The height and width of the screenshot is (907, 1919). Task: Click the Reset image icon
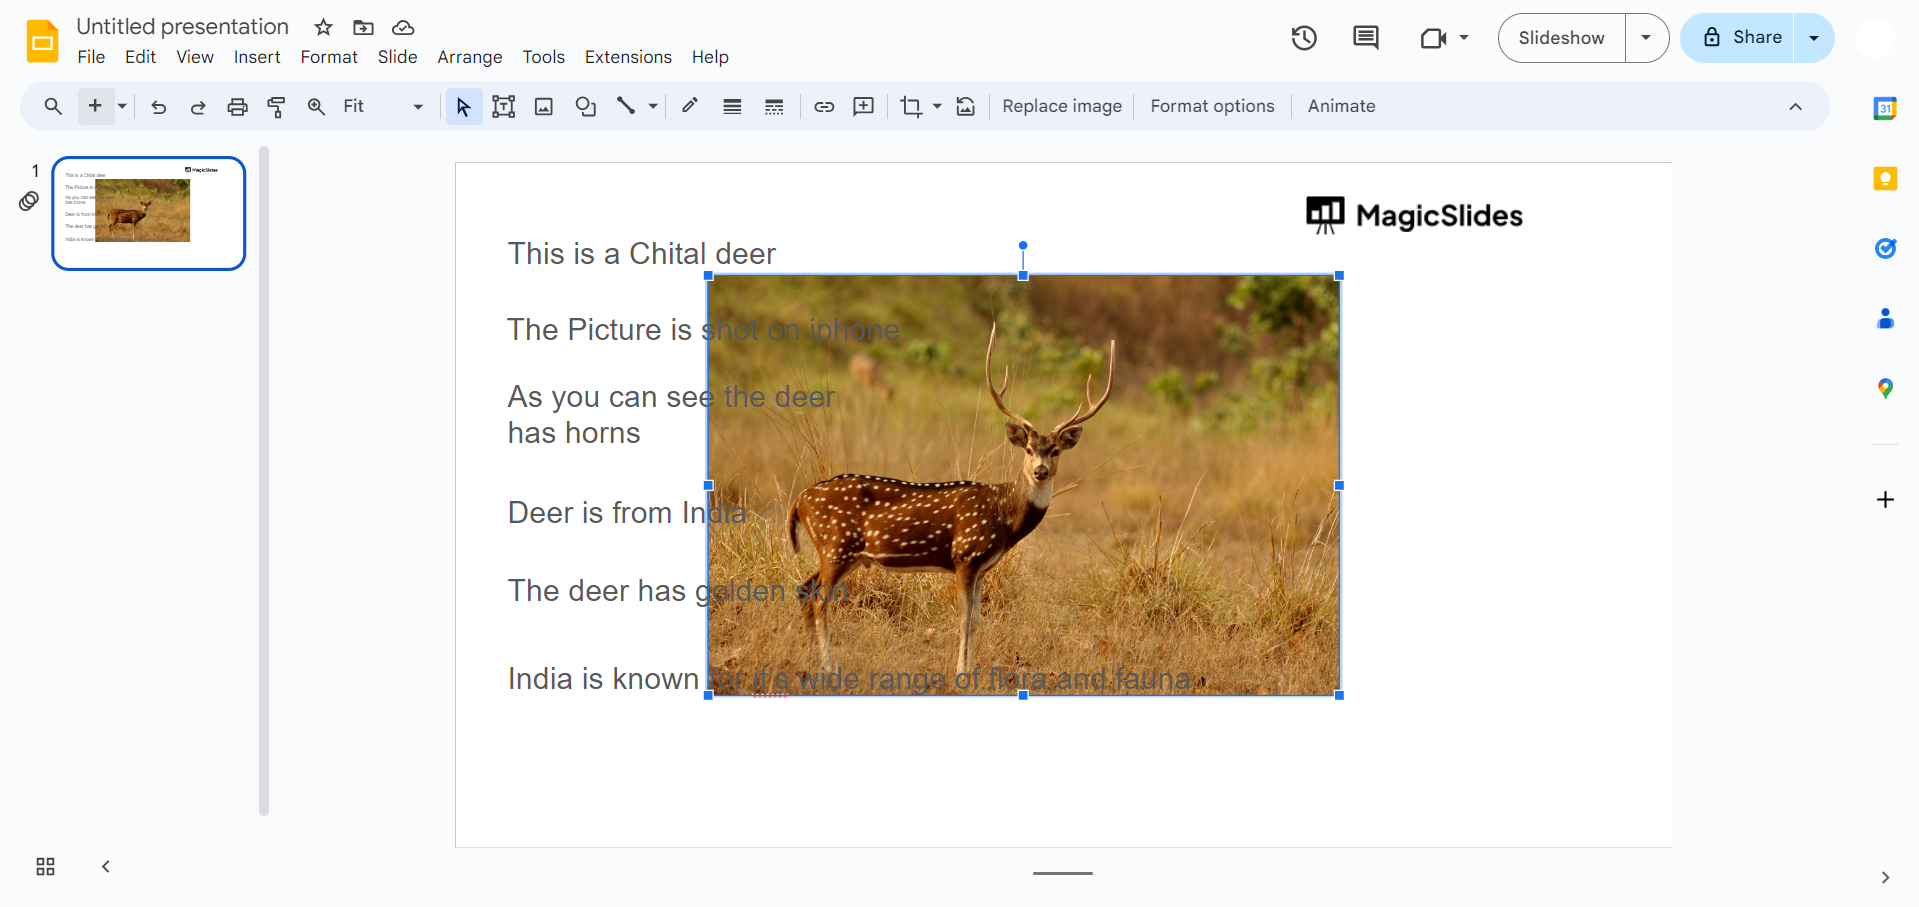click(x=966, y=107)
